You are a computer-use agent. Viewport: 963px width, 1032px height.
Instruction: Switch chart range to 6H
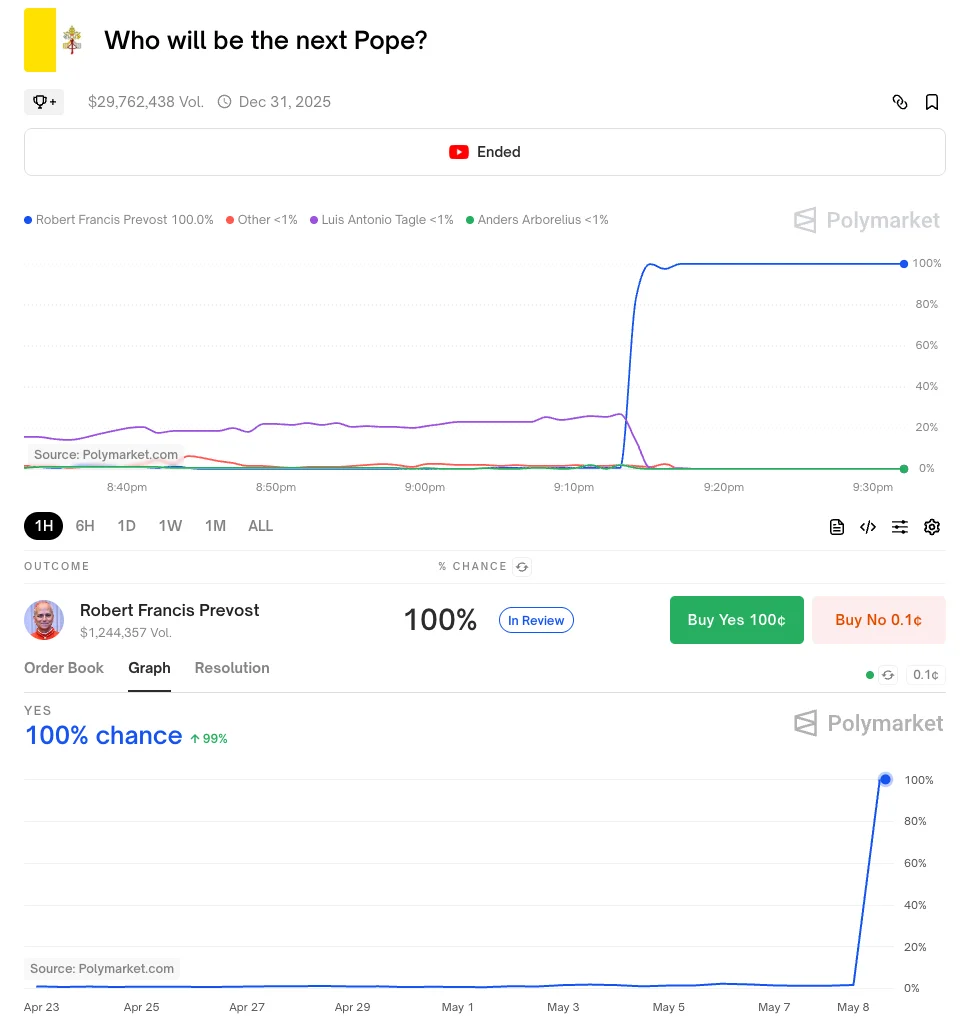coord(85,526)
